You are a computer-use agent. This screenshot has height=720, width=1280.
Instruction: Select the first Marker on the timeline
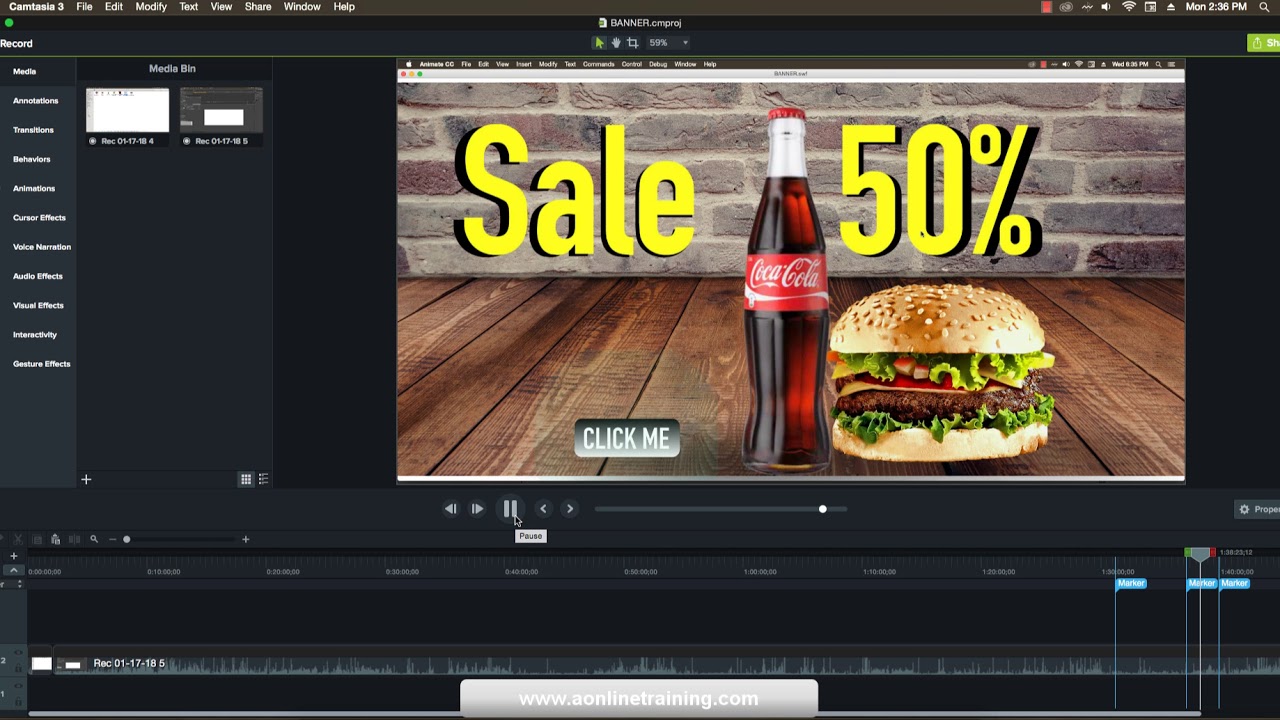pyautogui.click(x=1131, y=584)
